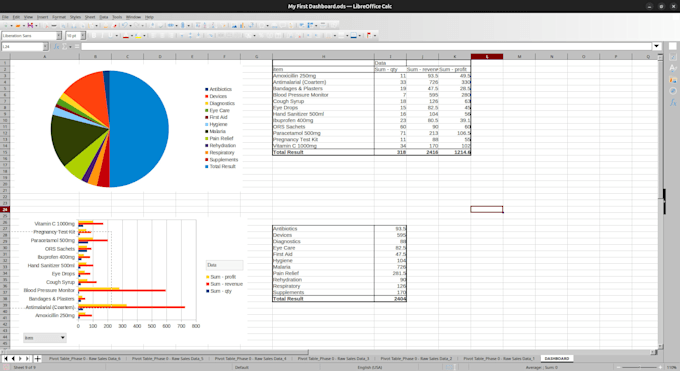This screenshot has height=371, width=680.
Task: Open the Item filter dropdown under bar chart
Action: (x=45, y=338)
